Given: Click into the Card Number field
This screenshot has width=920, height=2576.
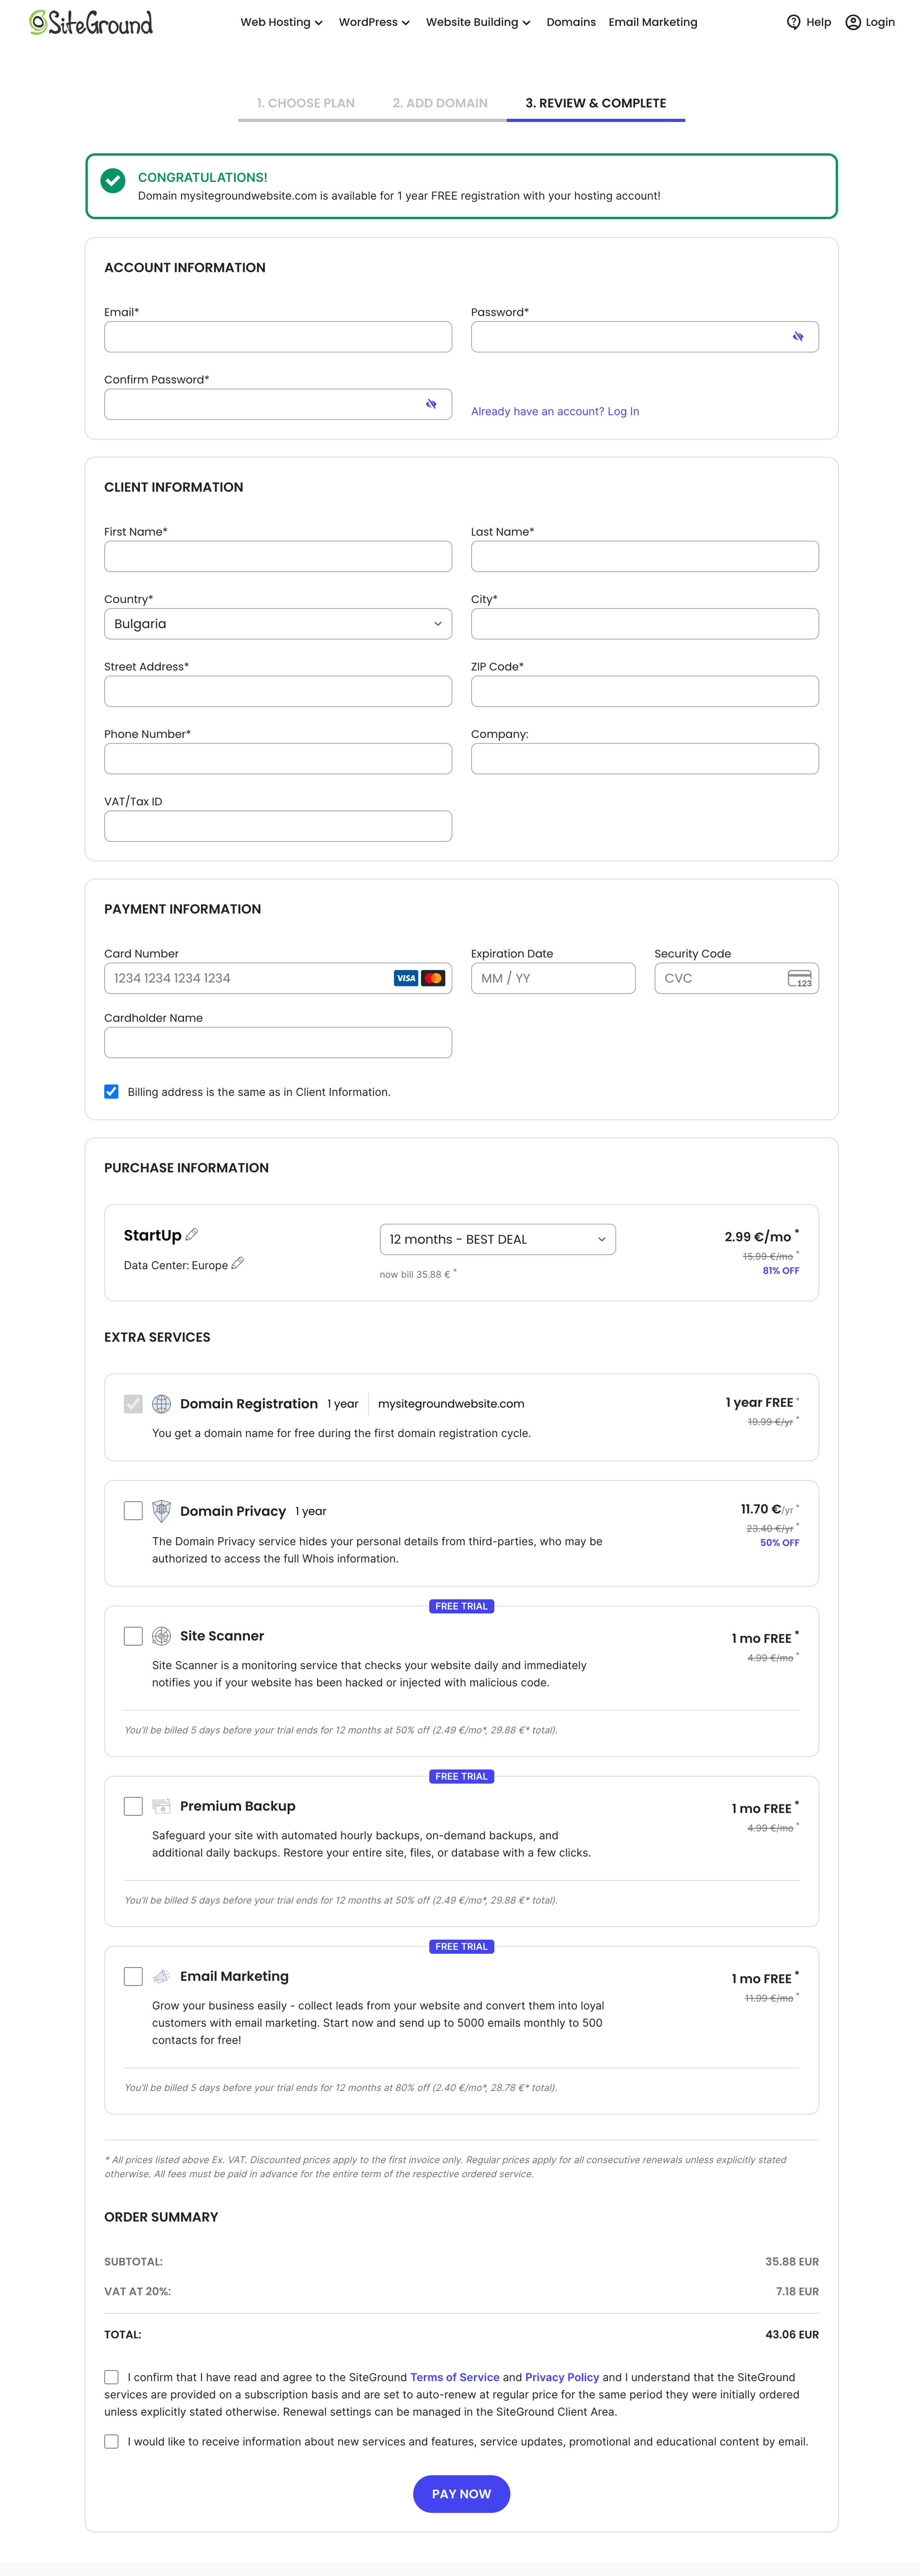Looking at the screenshot, I should 278,978.
